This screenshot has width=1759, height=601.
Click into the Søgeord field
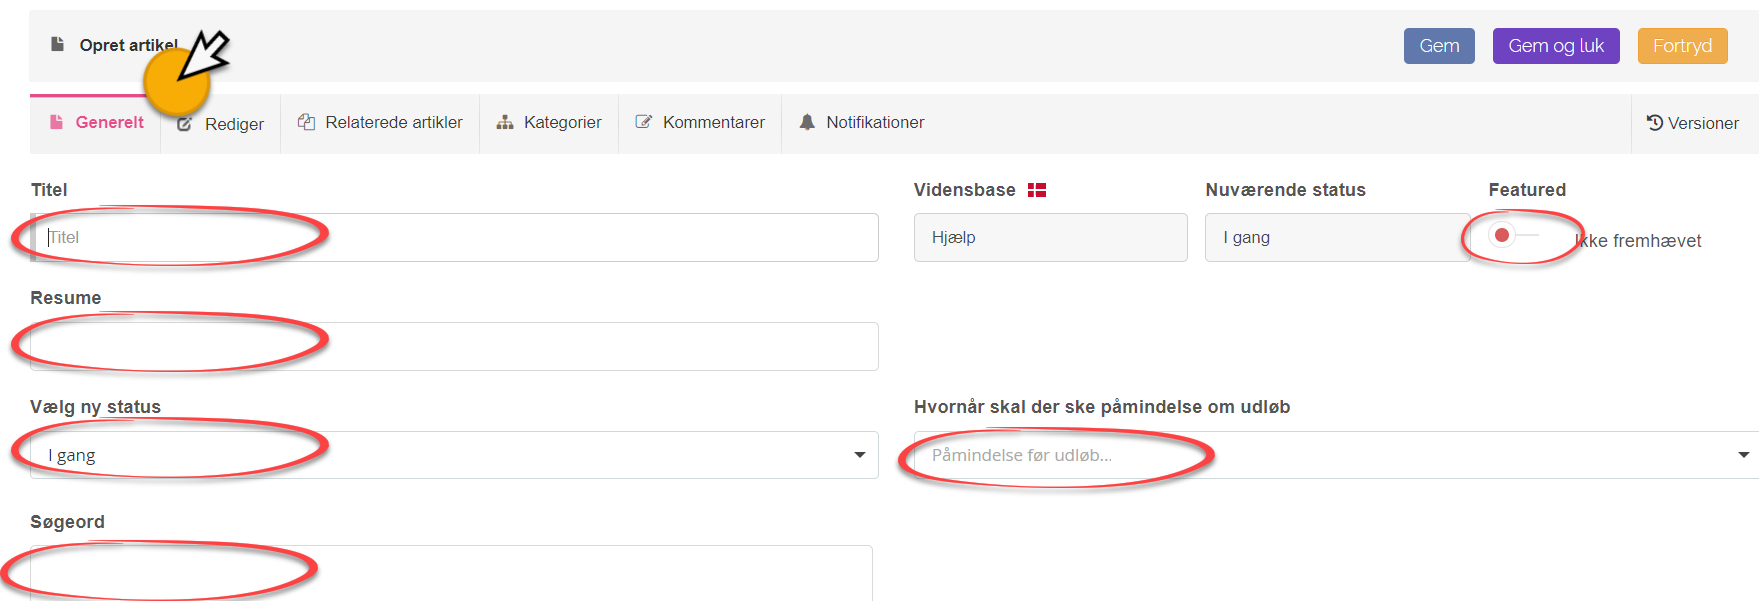pyautogui.click(x=450, y=572)
